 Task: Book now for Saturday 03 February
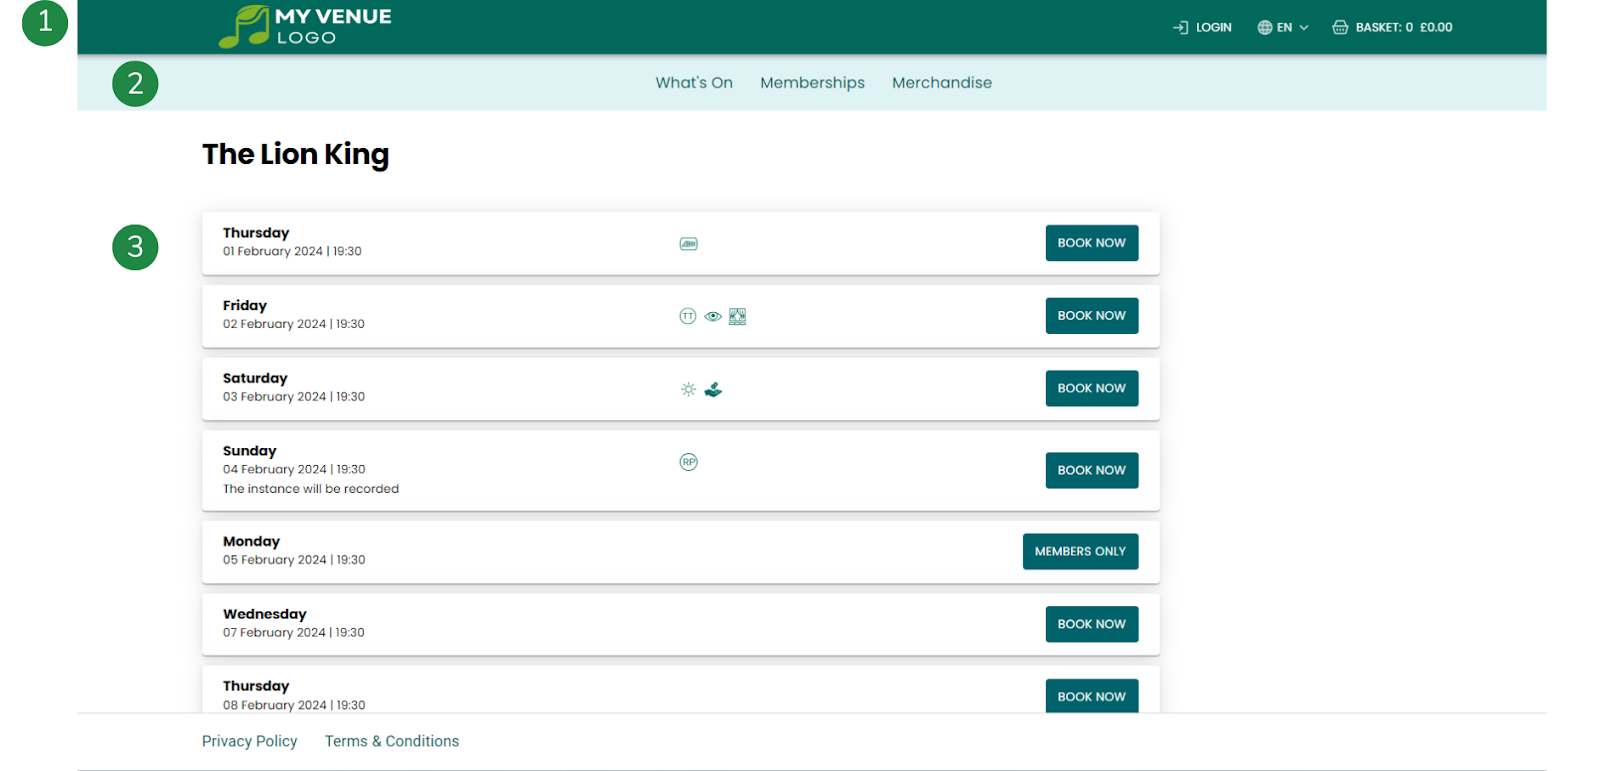pyautogui.click(x=1092, y=389)
